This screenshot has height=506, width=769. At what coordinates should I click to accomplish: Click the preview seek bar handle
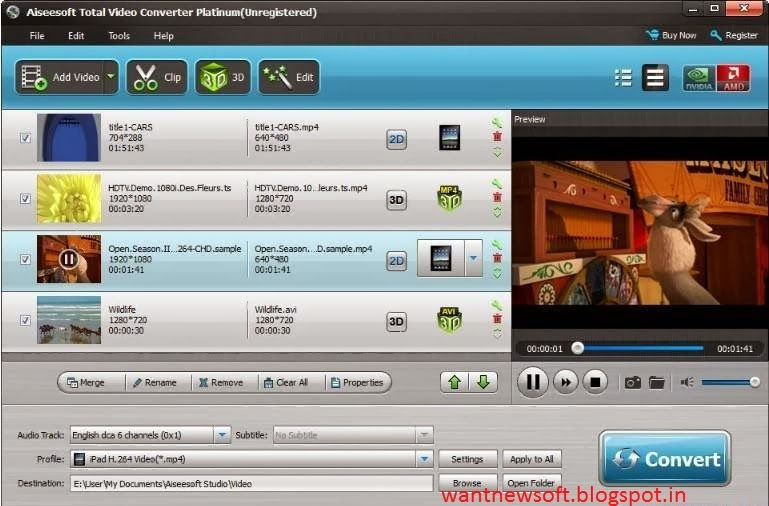coord(578,348)
